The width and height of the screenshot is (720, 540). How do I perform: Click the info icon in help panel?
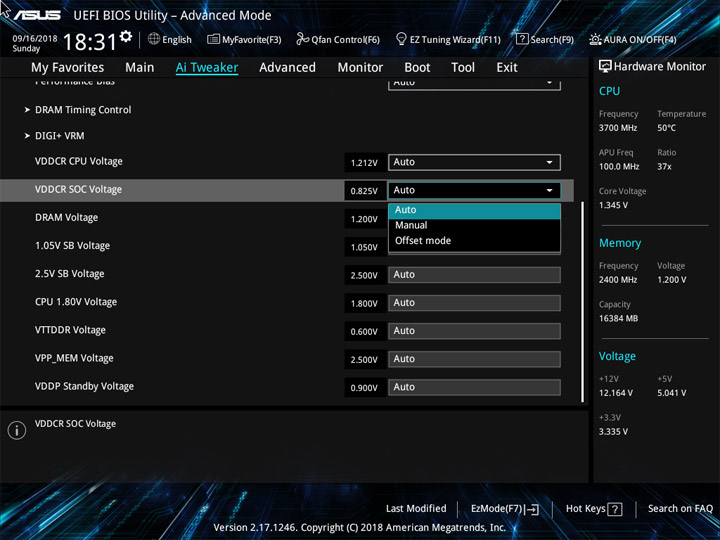[x=17, y=430]
